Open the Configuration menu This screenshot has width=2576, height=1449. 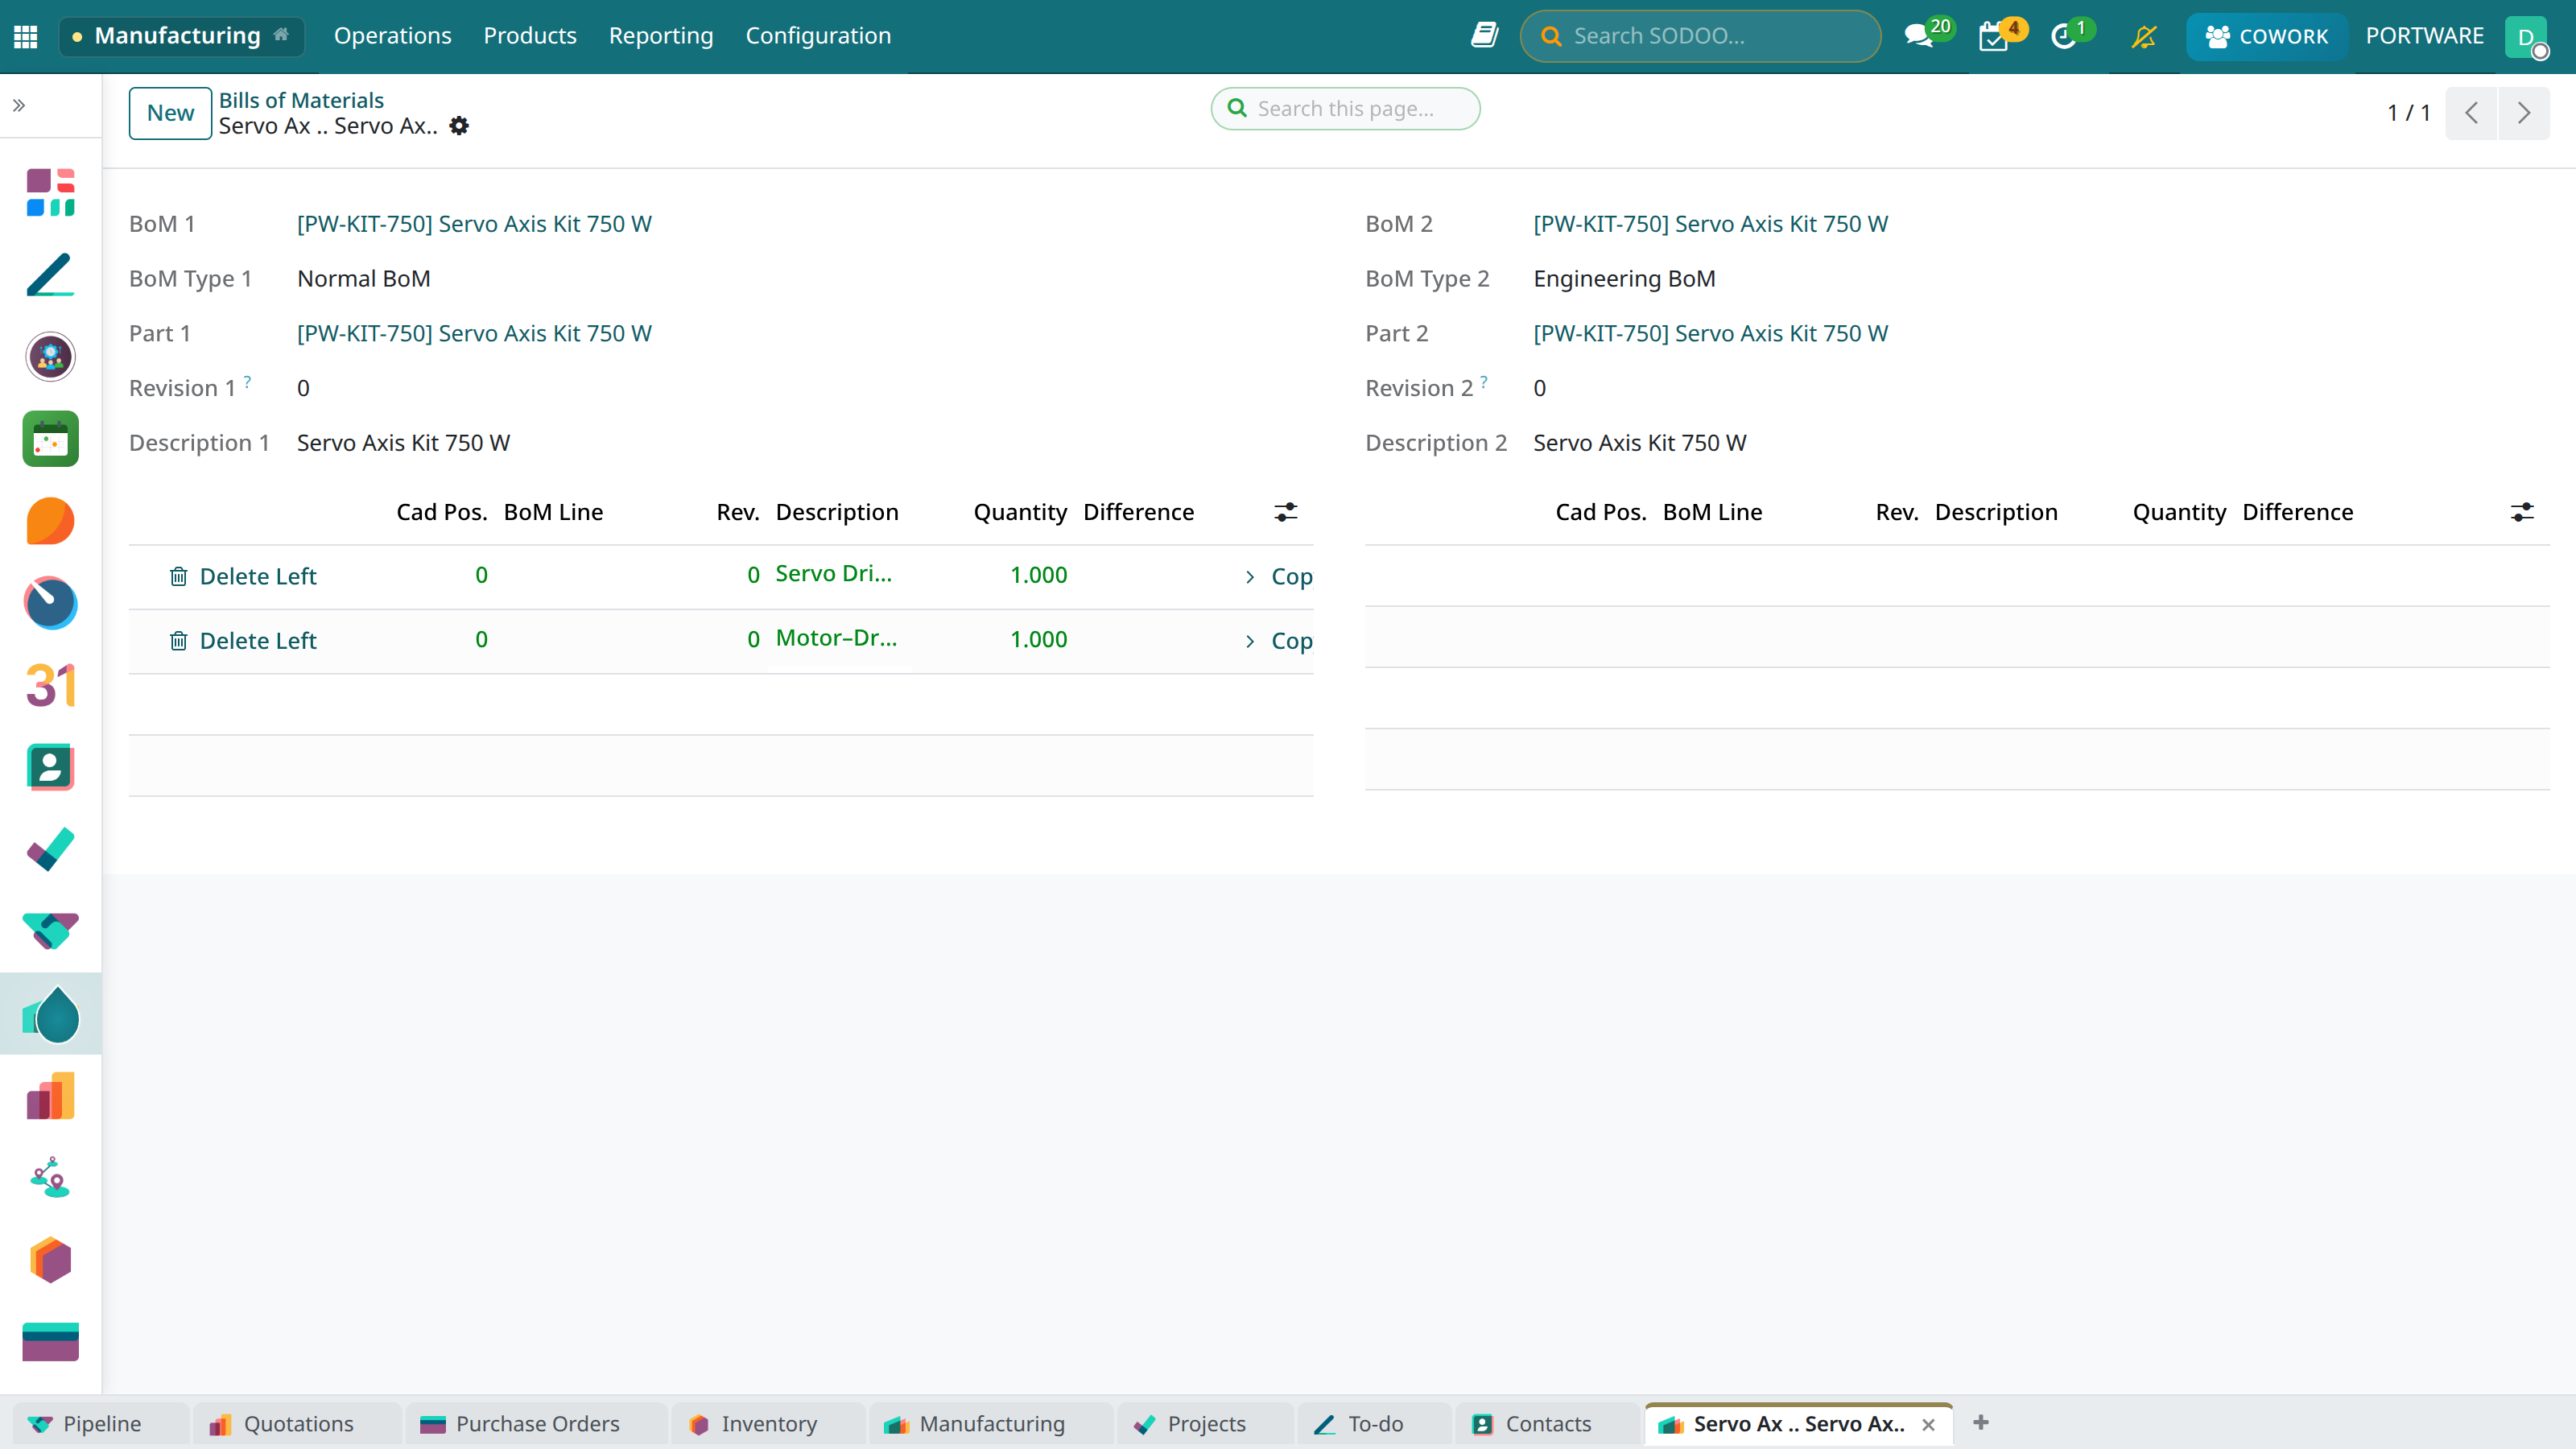[818, 36]
